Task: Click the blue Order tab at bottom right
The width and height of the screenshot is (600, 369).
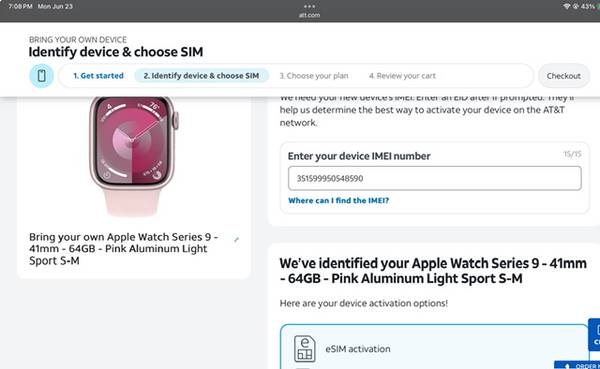Action: (577, 365)
